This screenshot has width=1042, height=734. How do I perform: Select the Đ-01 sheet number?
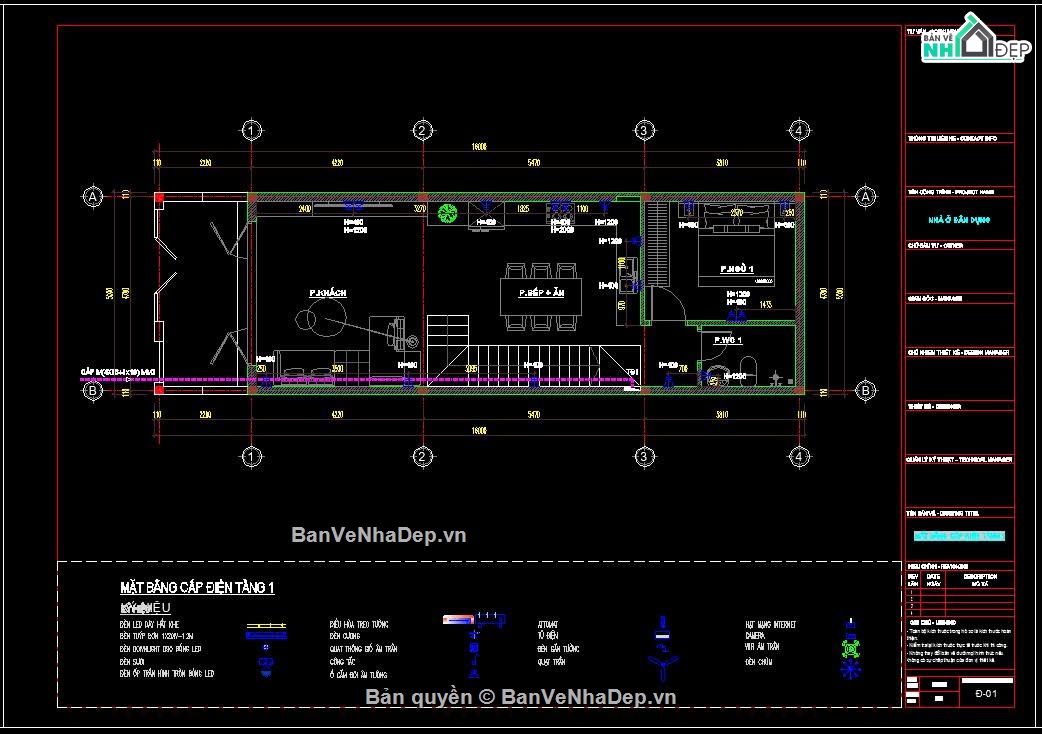pos(986,693)
